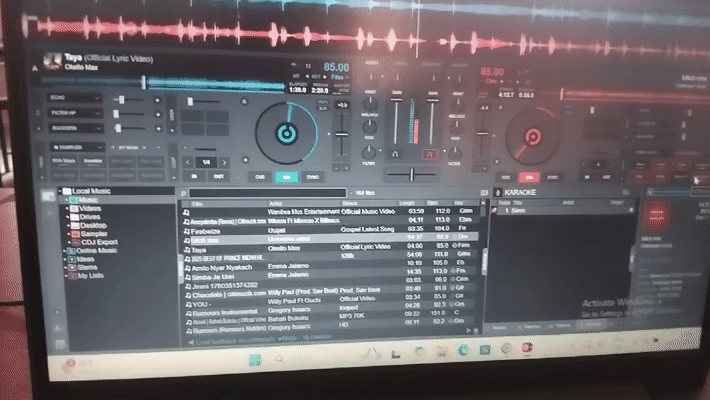Click the search magnifier icon above track list
Screen dimensions: 710x400
coord(183,193)
